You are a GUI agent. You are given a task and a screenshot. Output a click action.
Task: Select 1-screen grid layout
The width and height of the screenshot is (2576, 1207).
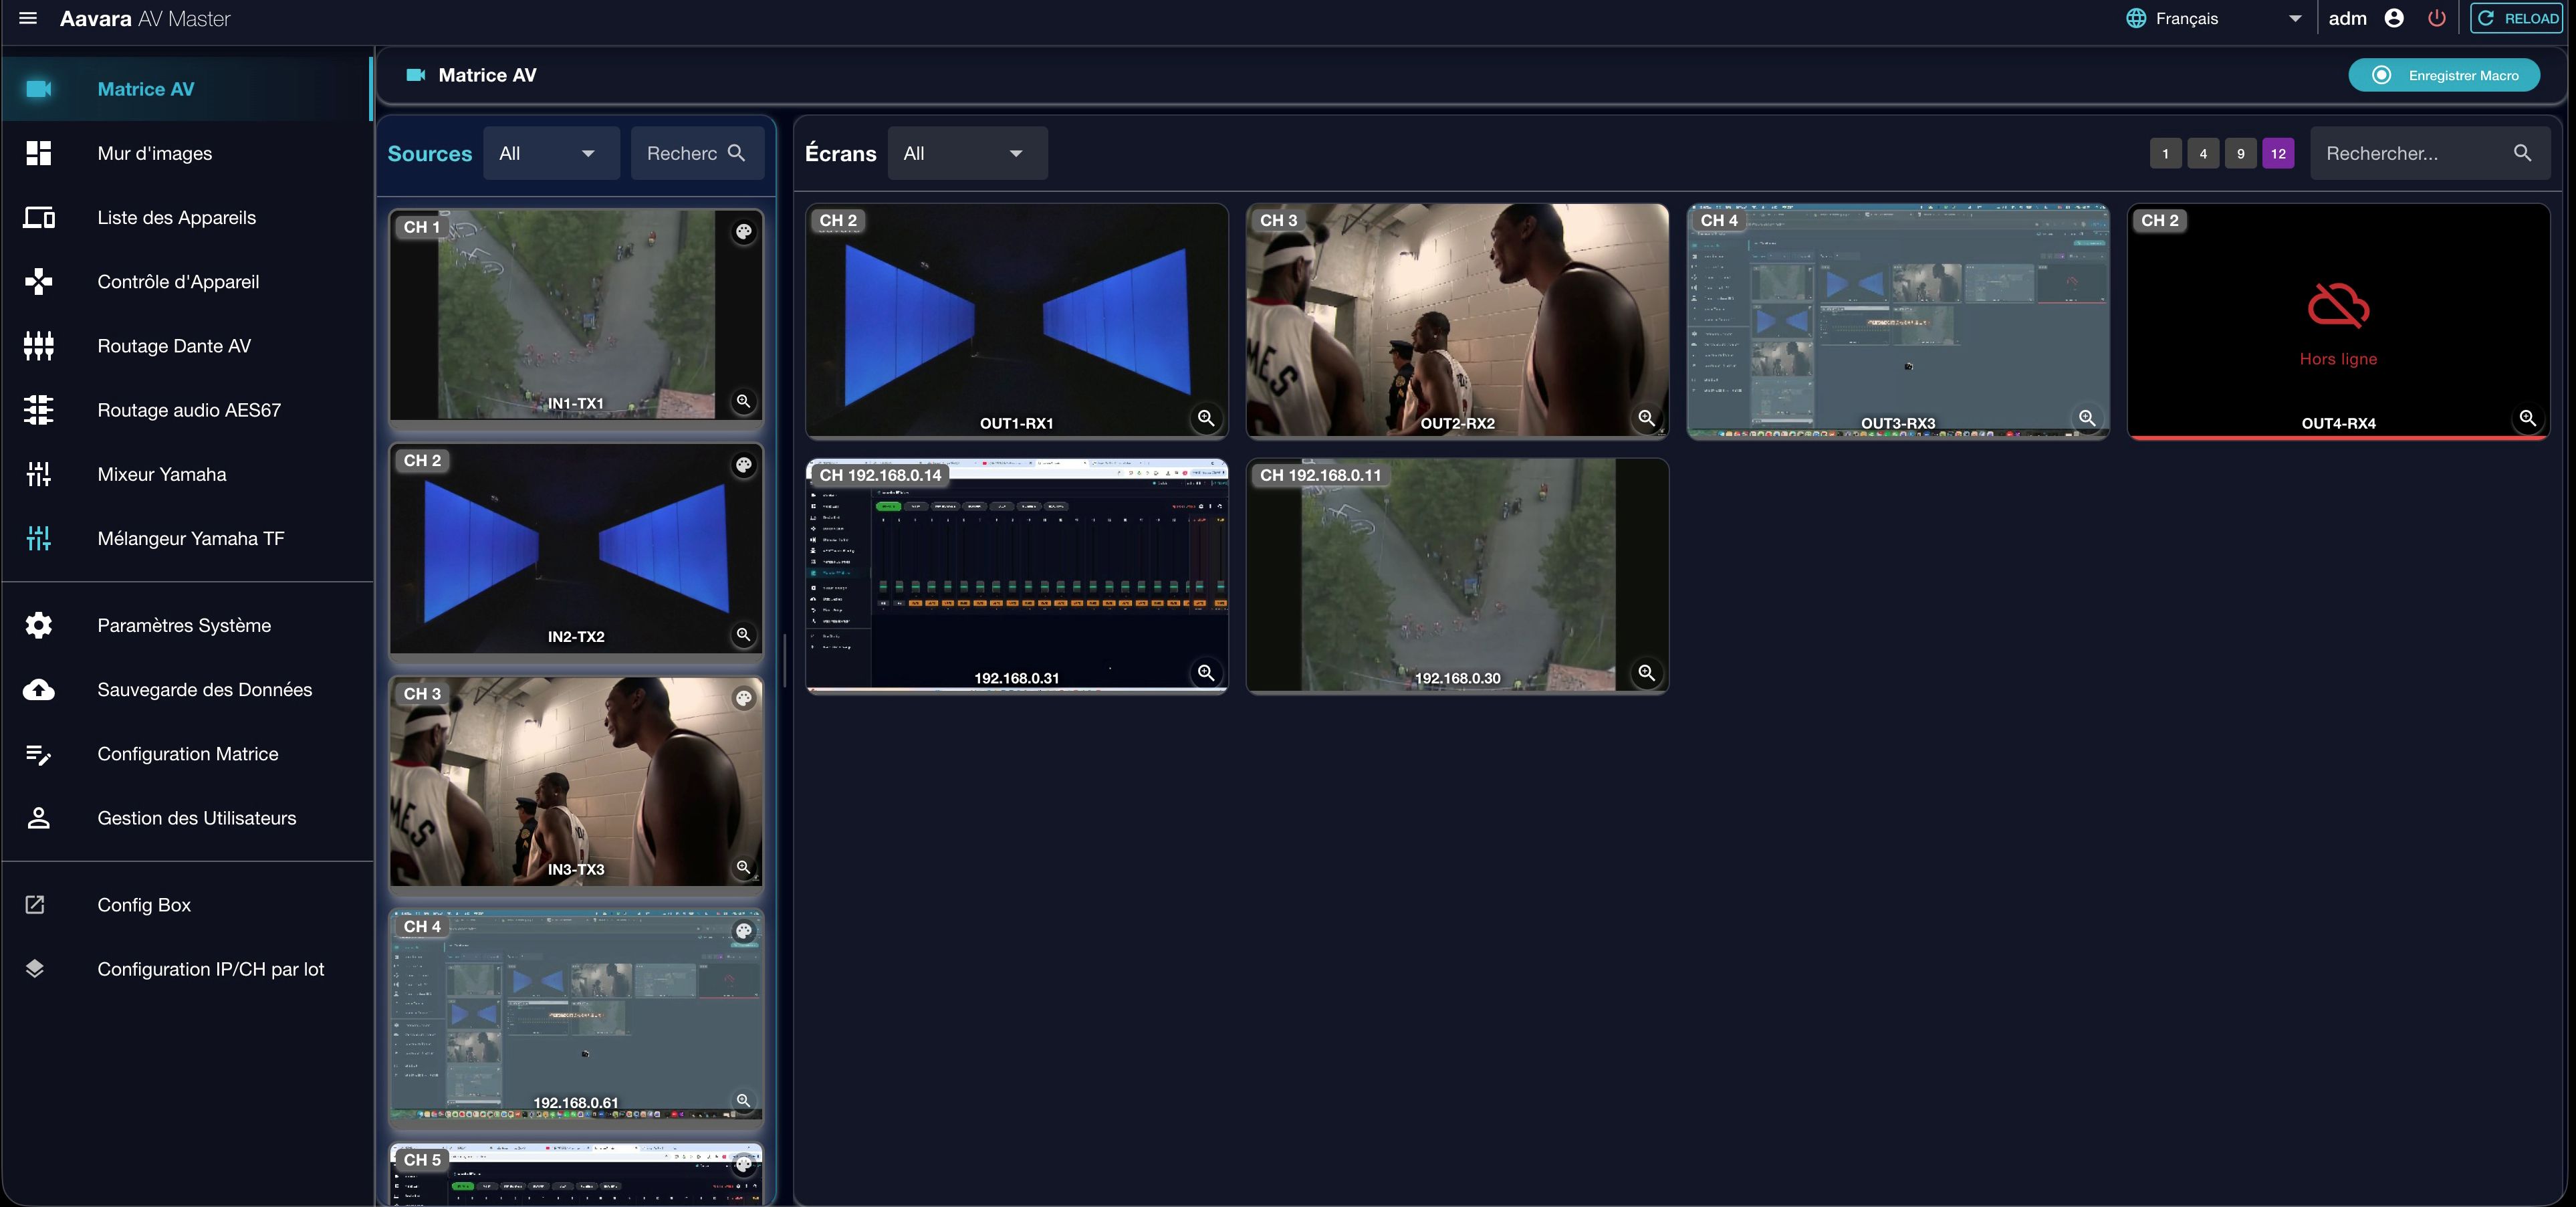pos(2165,153)
